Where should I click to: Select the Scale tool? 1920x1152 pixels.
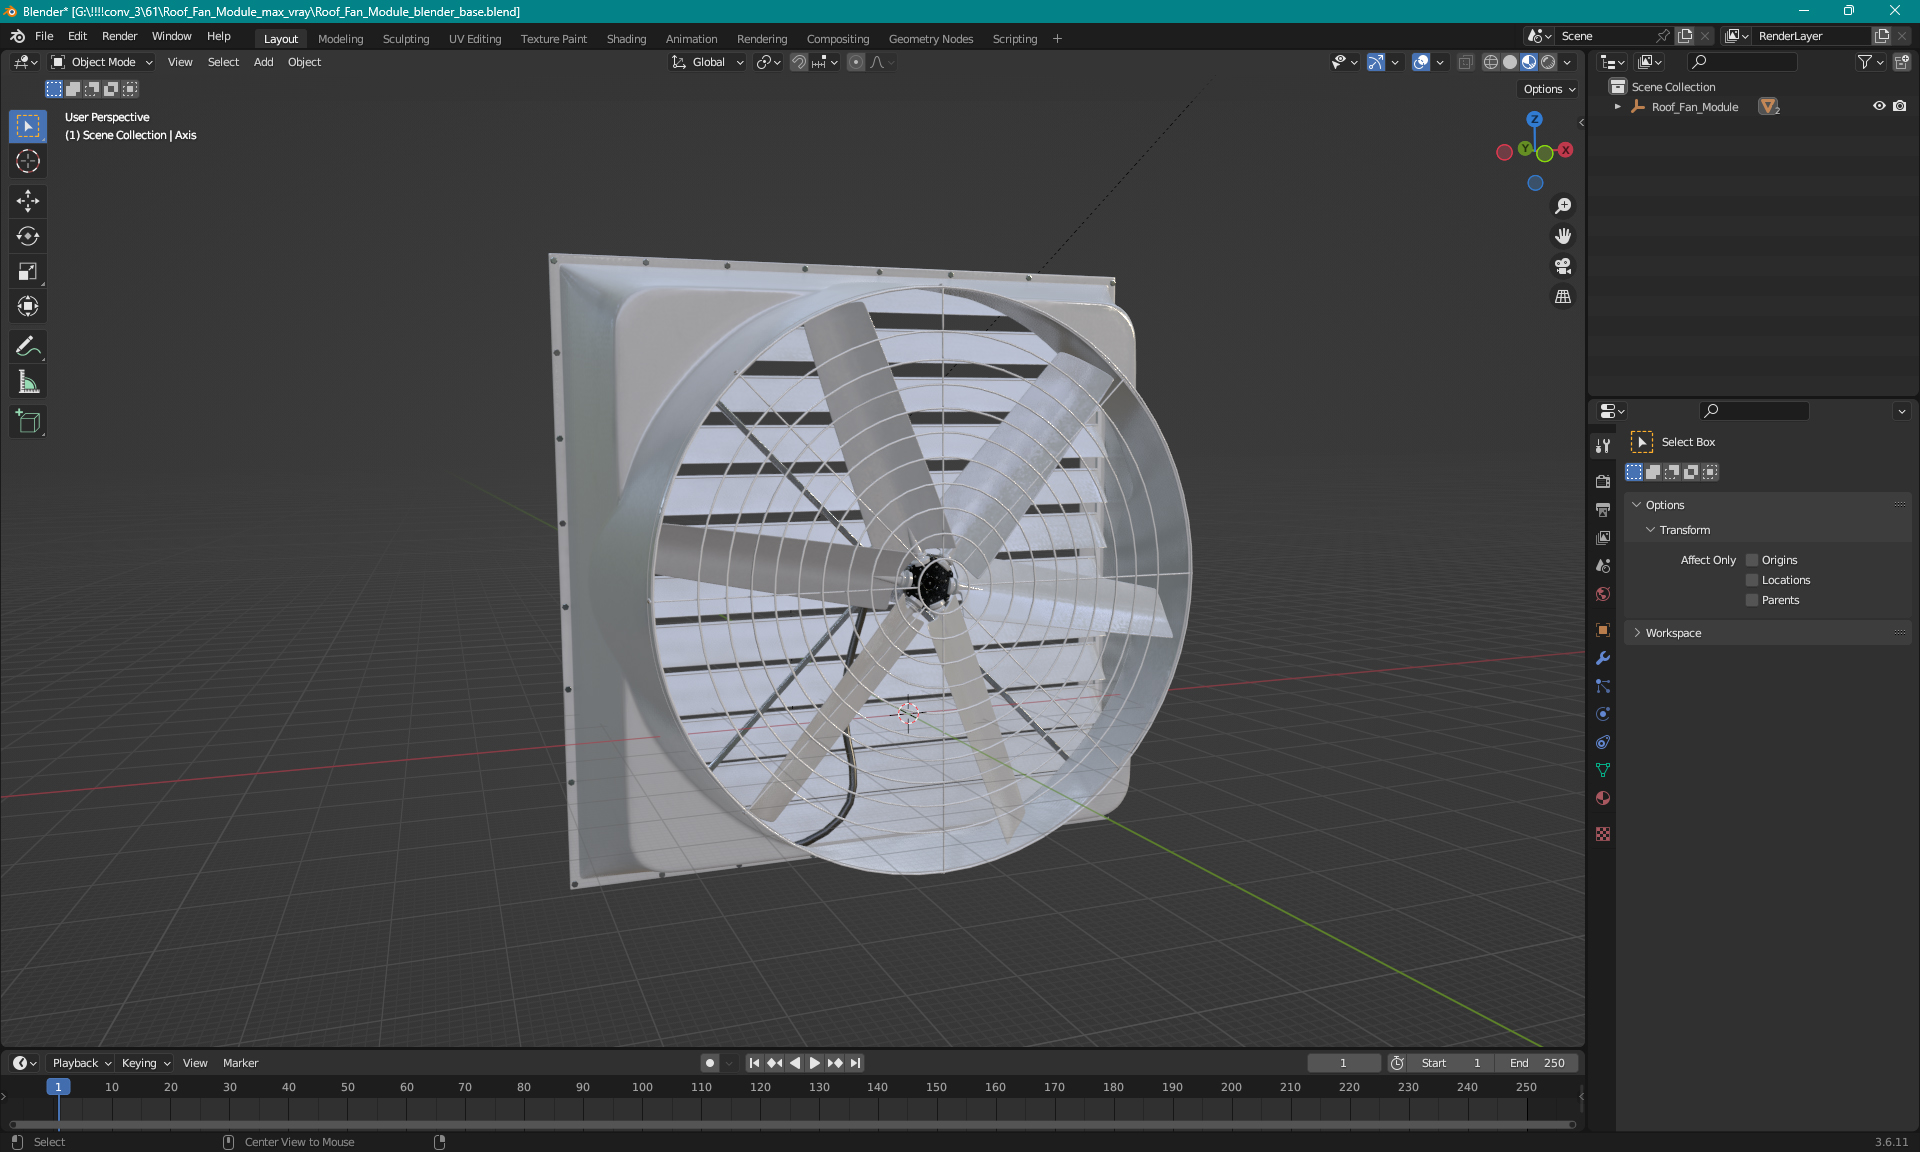click(28, 272)
